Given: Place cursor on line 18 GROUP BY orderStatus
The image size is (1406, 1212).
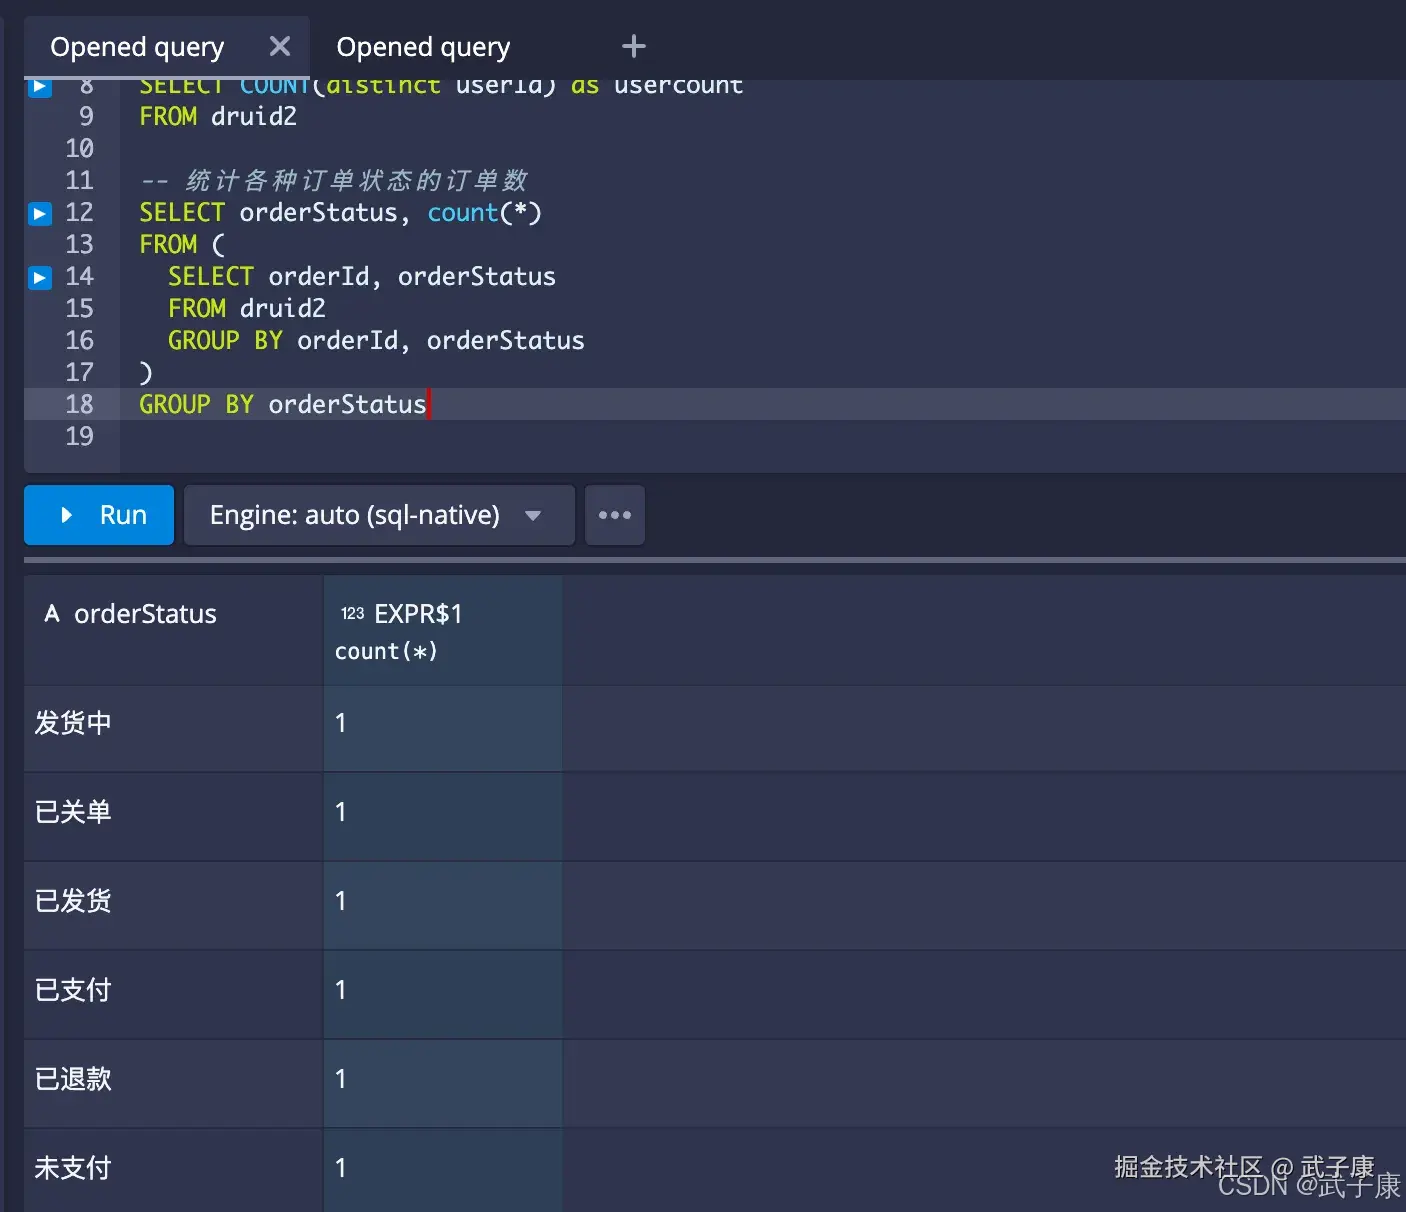Looking at the screenshot, I should point(283,404).
